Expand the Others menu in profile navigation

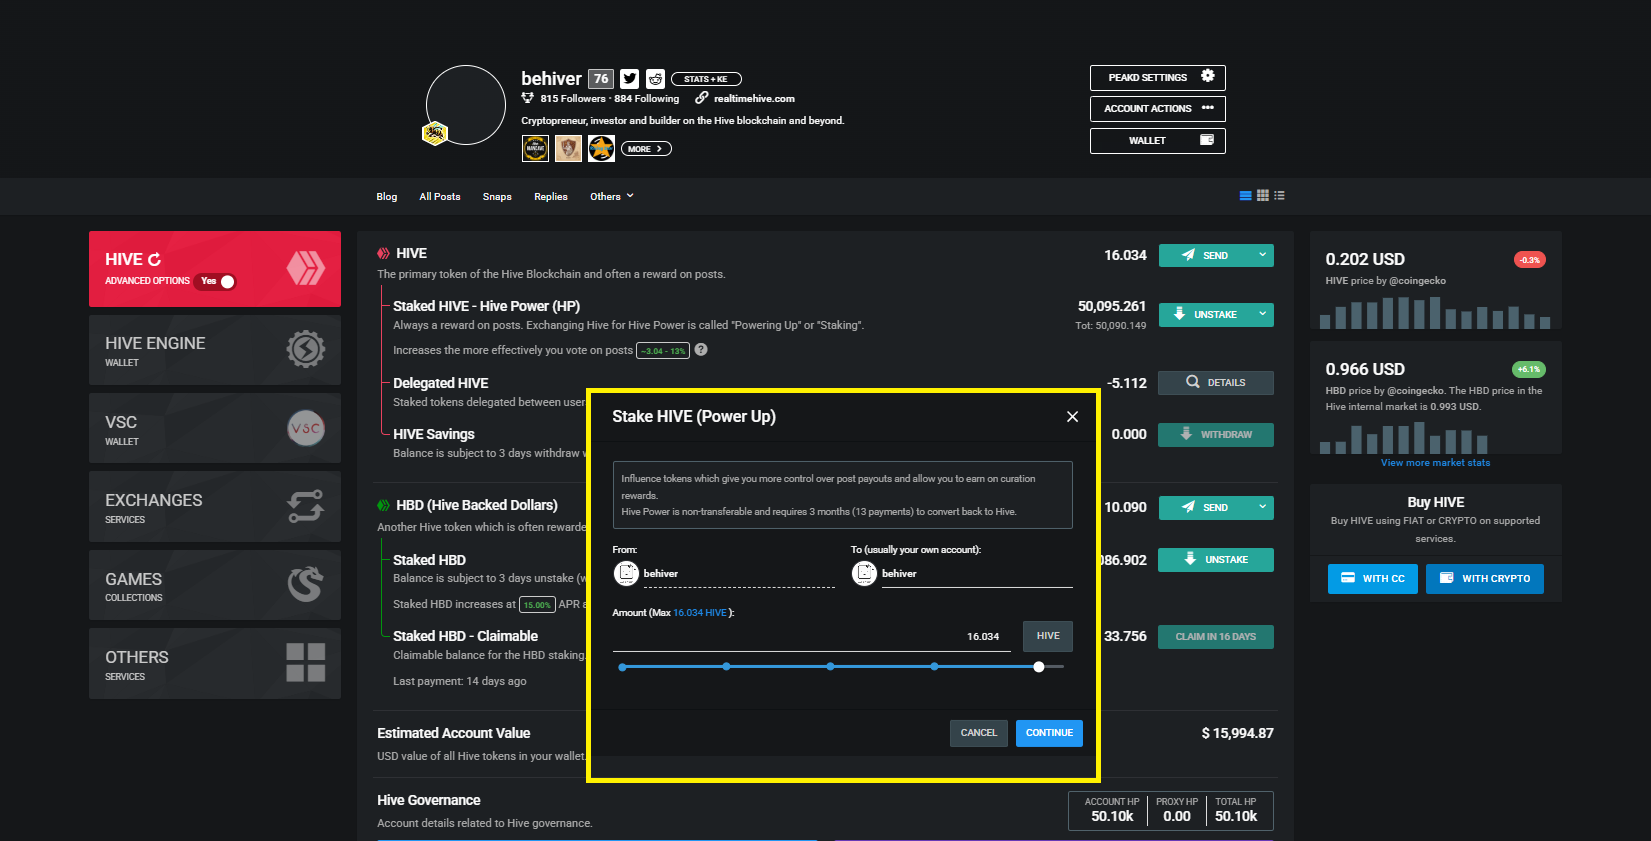click(x=611, y=196)
